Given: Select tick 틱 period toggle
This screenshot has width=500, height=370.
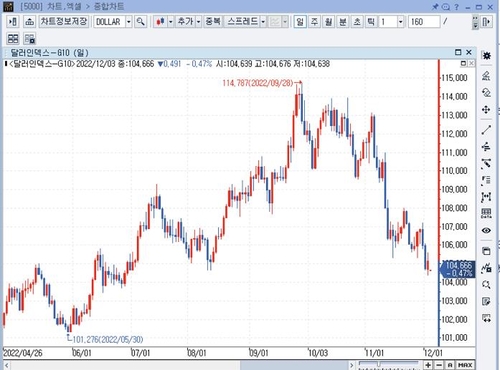Looking at the screenshot, I should [371, 22].
